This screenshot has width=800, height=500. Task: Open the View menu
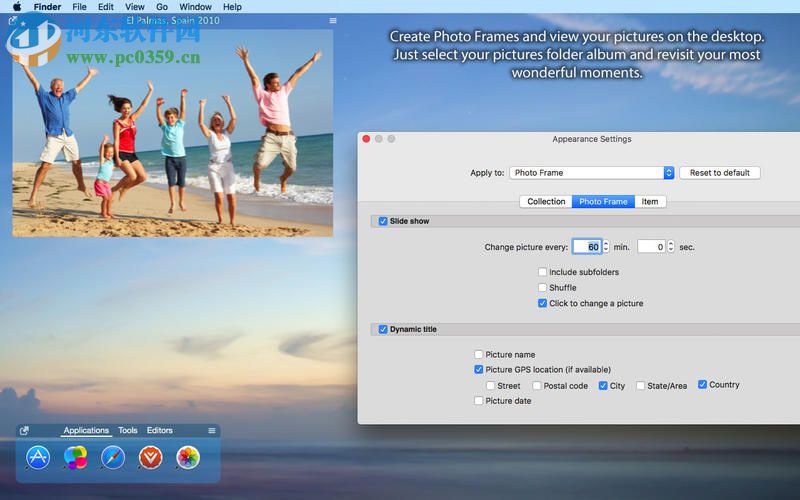135,7
